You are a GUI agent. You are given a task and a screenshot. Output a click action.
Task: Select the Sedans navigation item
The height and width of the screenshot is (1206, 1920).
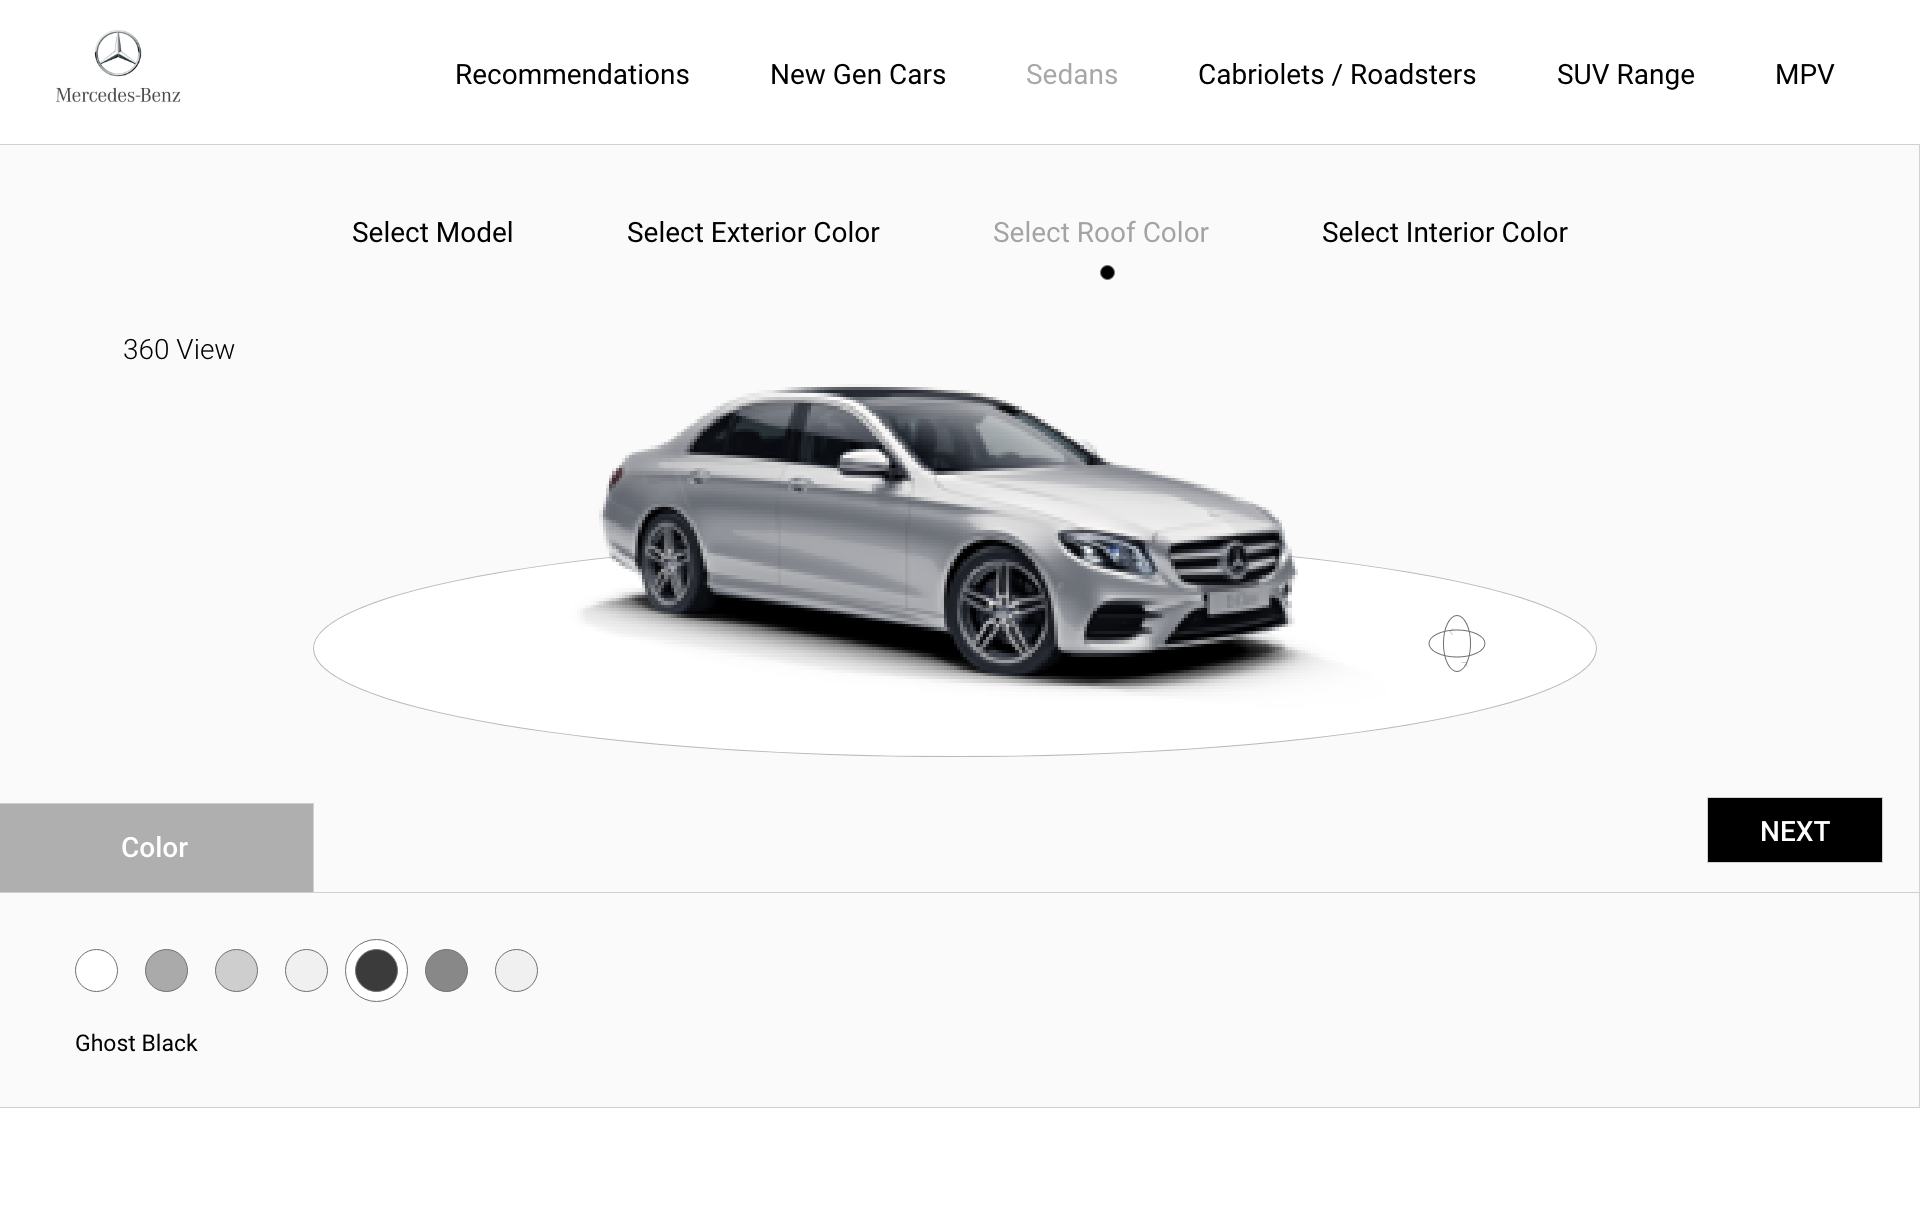1071,75
